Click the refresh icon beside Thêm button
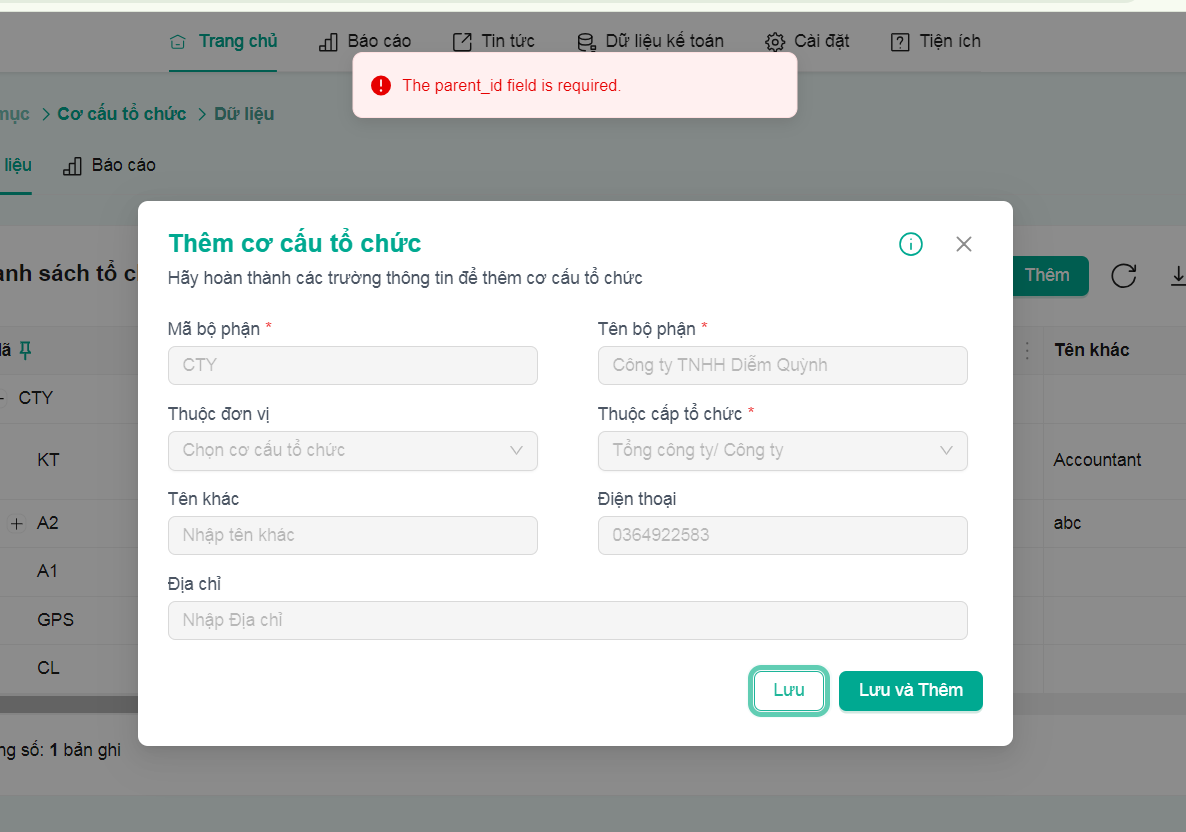 (1123, 276)
